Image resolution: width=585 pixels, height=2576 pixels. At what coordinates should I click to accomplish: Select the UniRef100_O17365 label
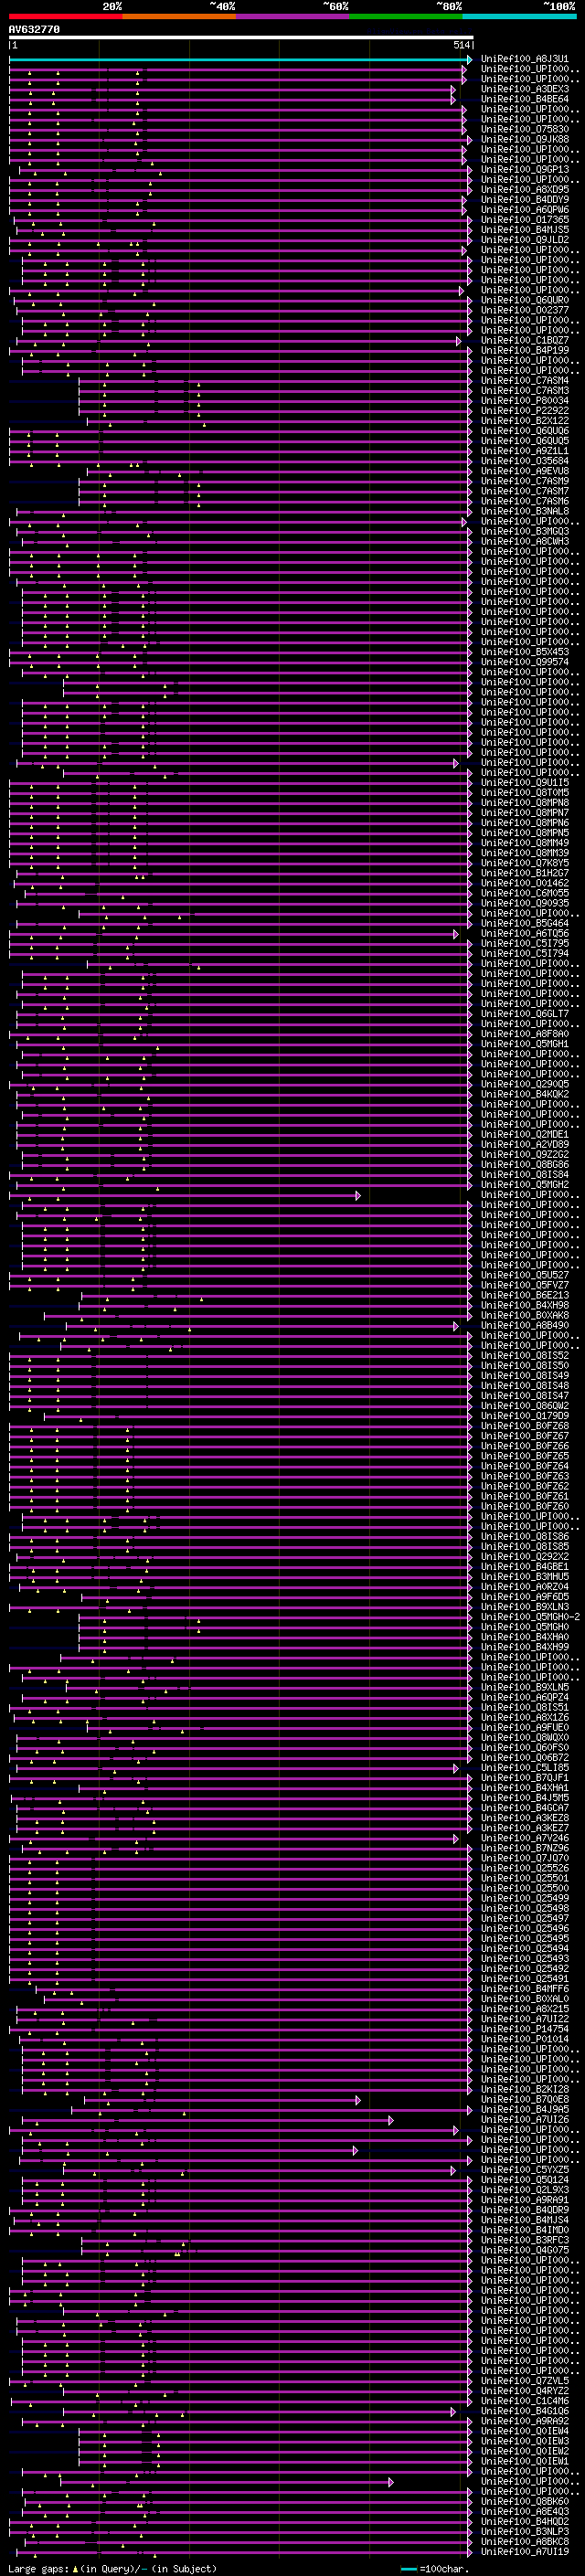point(525,220)
